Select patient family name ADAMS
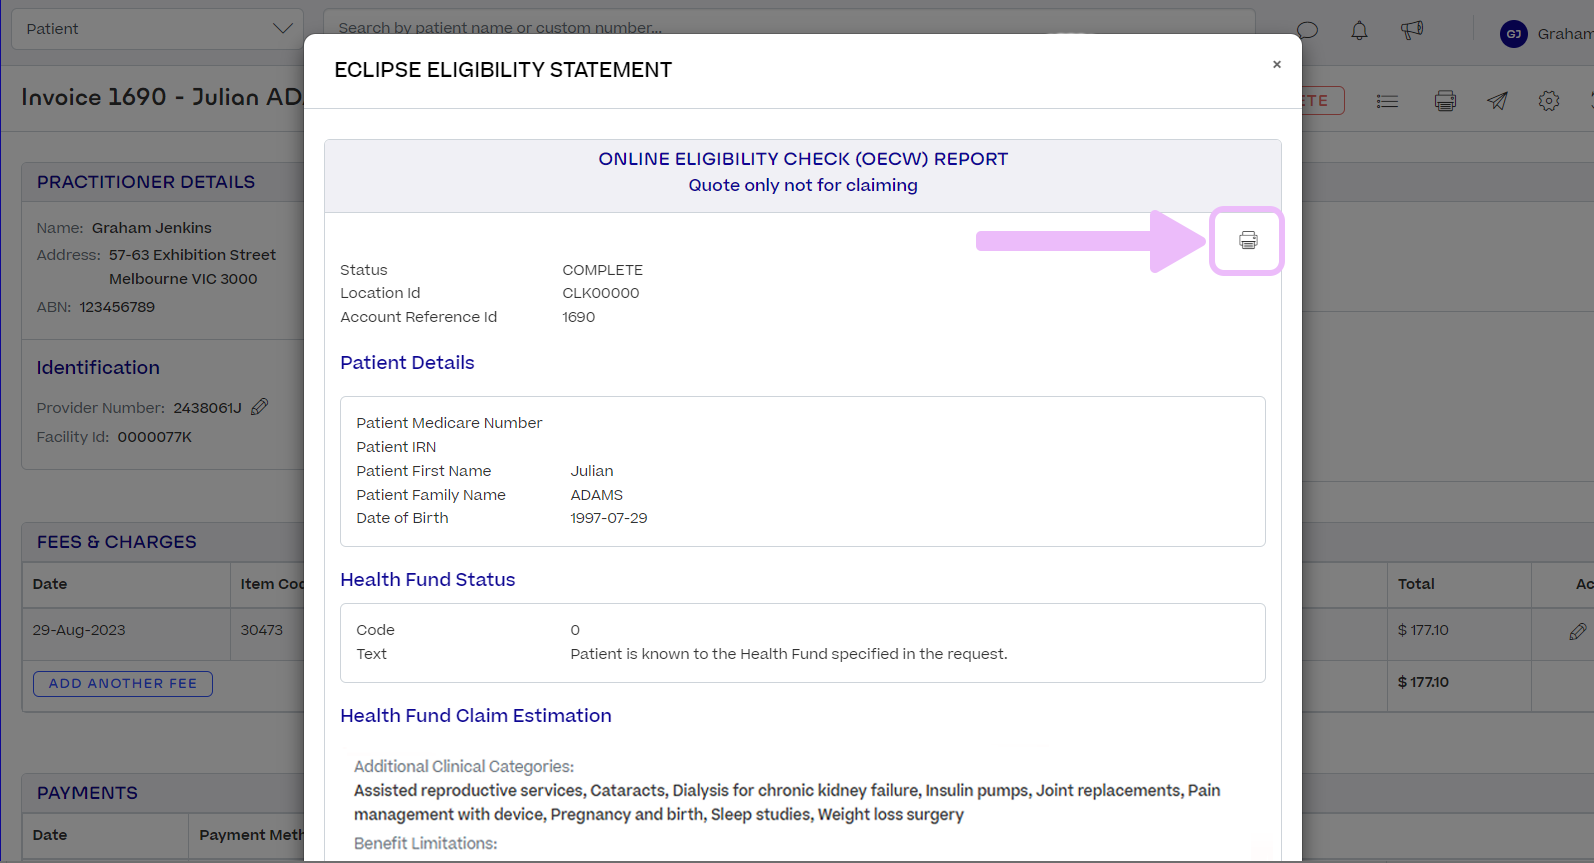Viewport: 1594px width, 863px height. pyautogui.click(x=597, y=495)
